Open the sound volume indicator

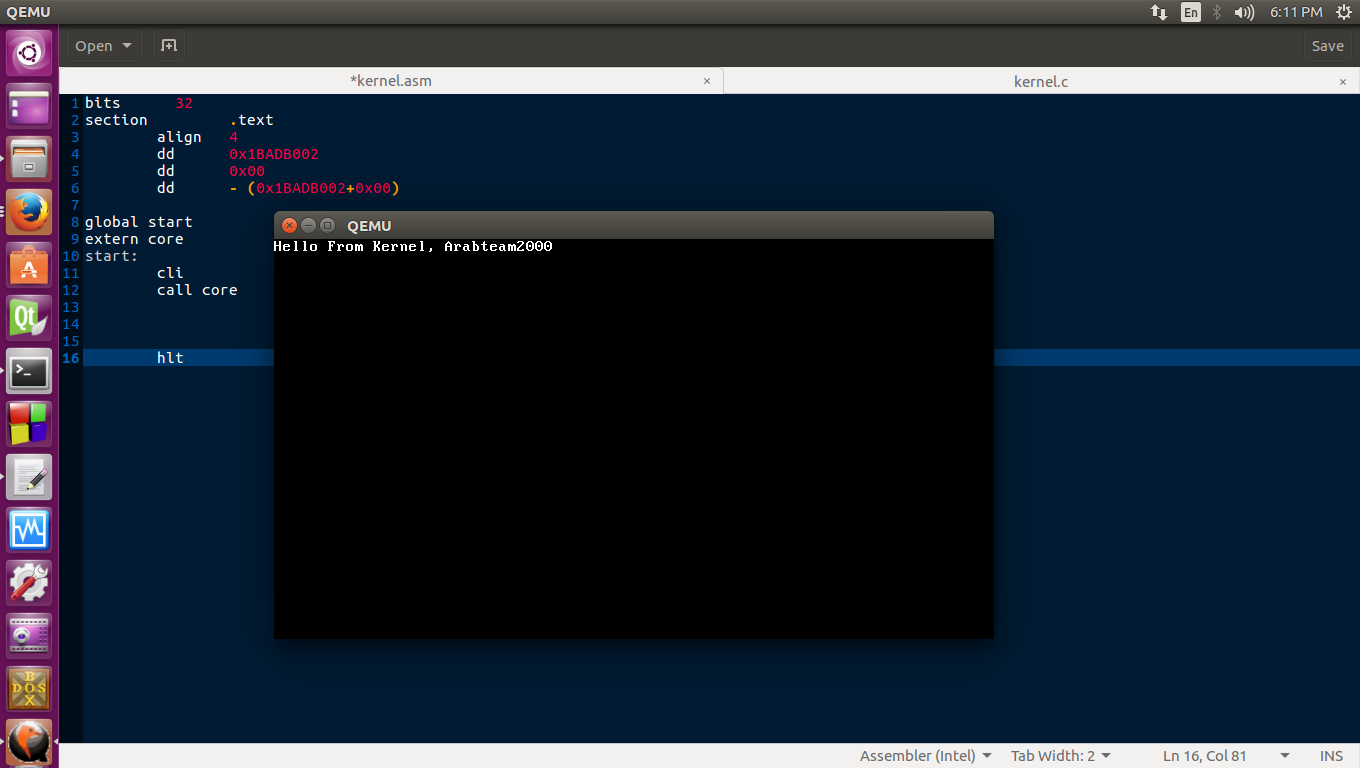(x=1244, y=12)
